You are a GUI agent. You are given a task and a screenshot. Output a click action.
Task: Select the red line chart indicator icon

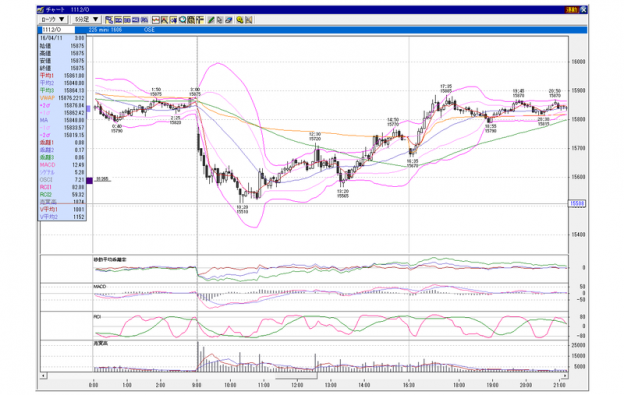click(x=156, y=19)
